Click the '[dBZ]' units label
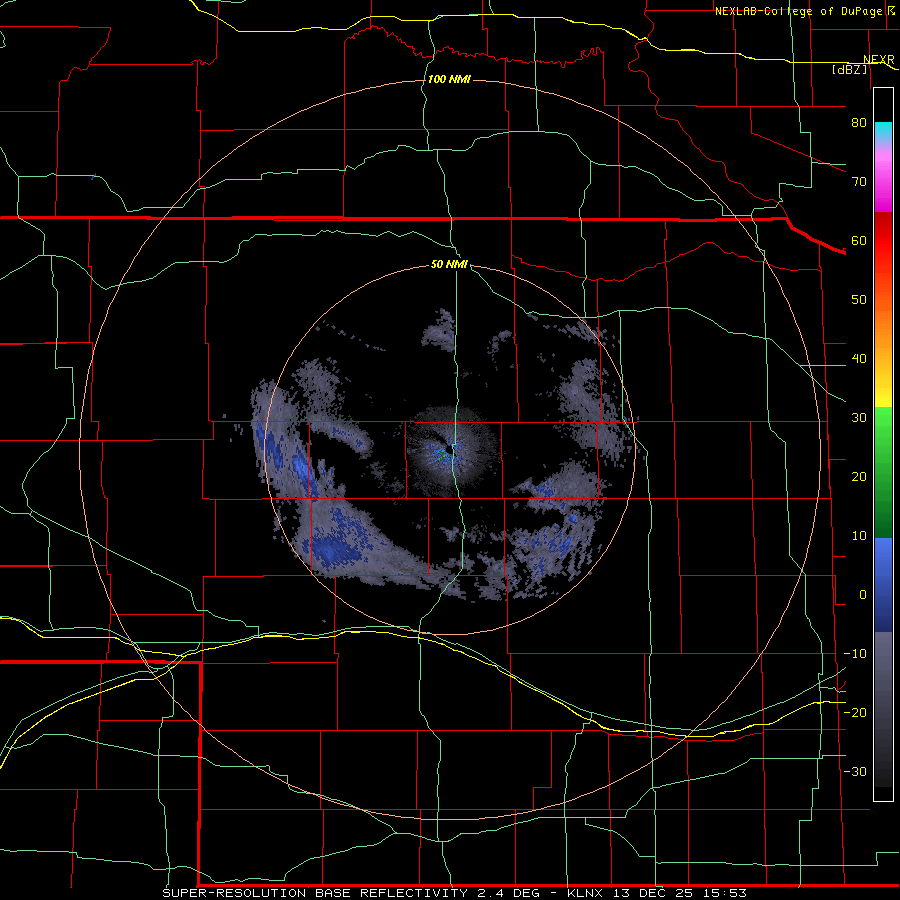This screenshot has height=900, width=900. [x=850, y=69]
